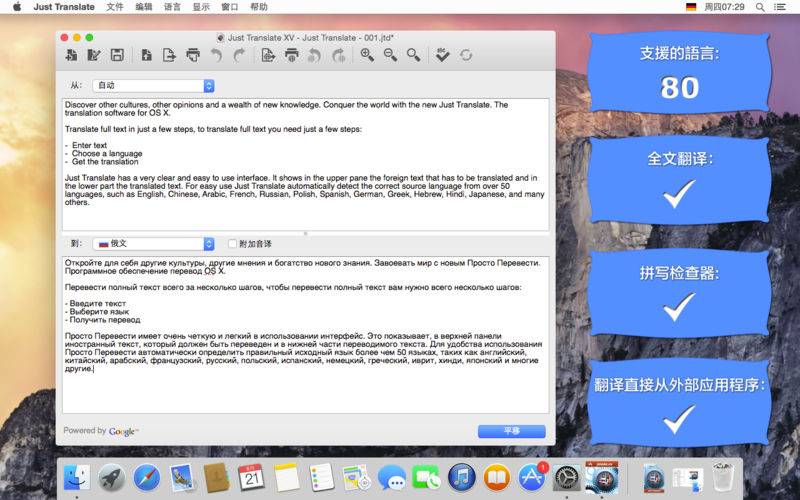Click inside the lower Russian translation text area

[306, 335]
